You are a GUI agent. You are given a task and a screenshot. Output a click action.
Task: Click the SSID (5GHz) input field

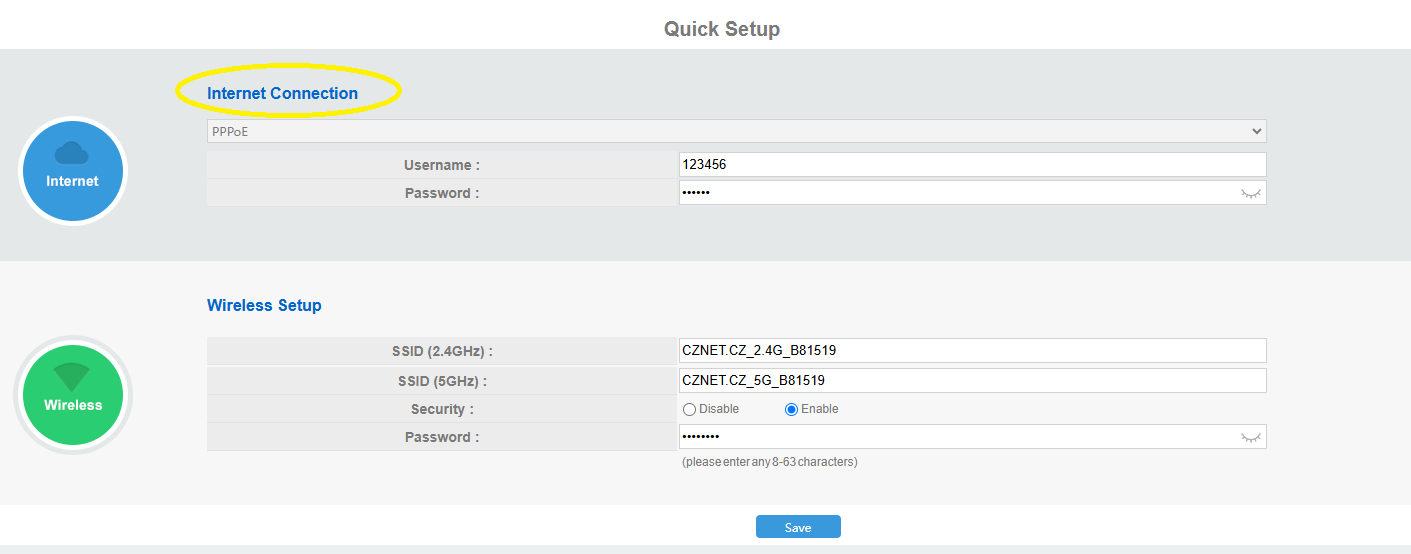pos(972,381)
